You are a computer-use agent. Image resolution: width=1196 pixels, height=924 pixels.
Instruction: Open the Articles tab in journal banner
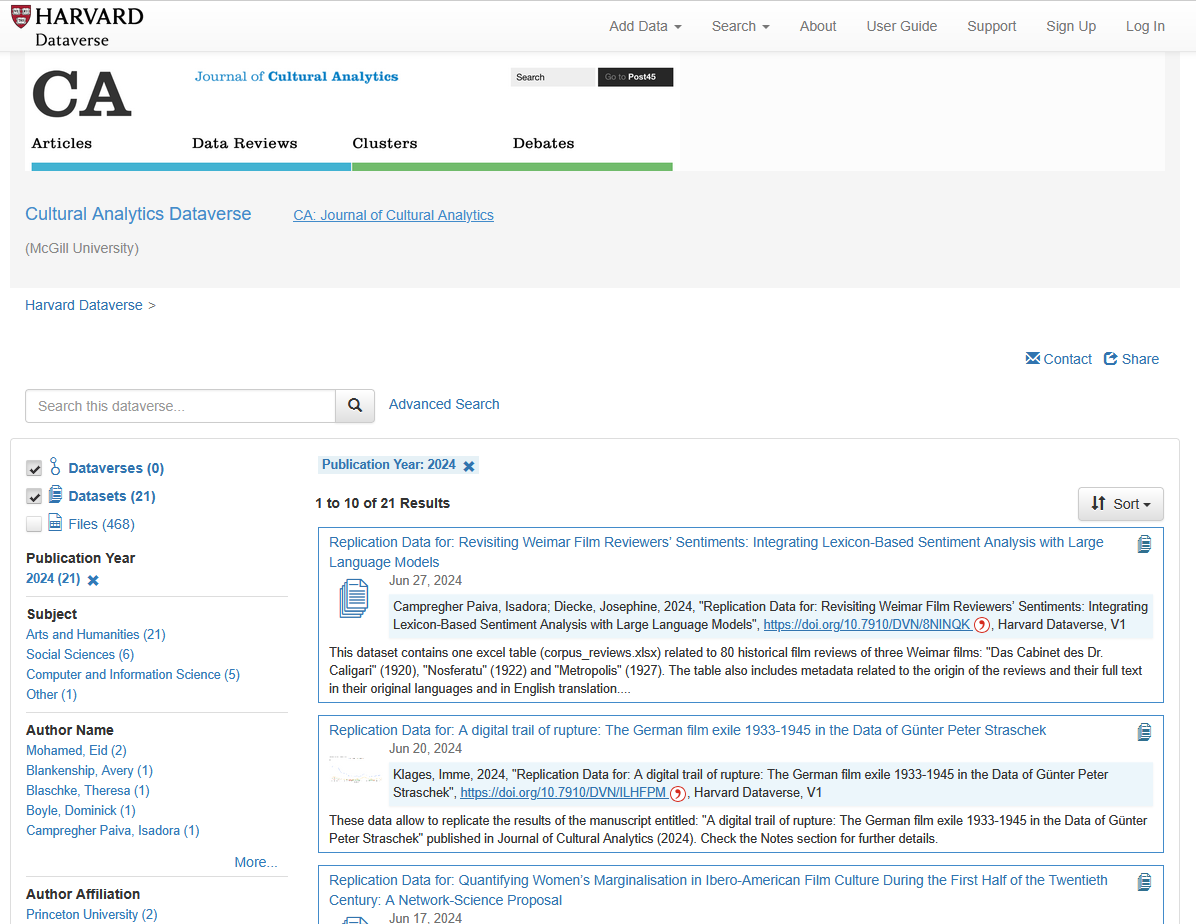coord(62,143)
